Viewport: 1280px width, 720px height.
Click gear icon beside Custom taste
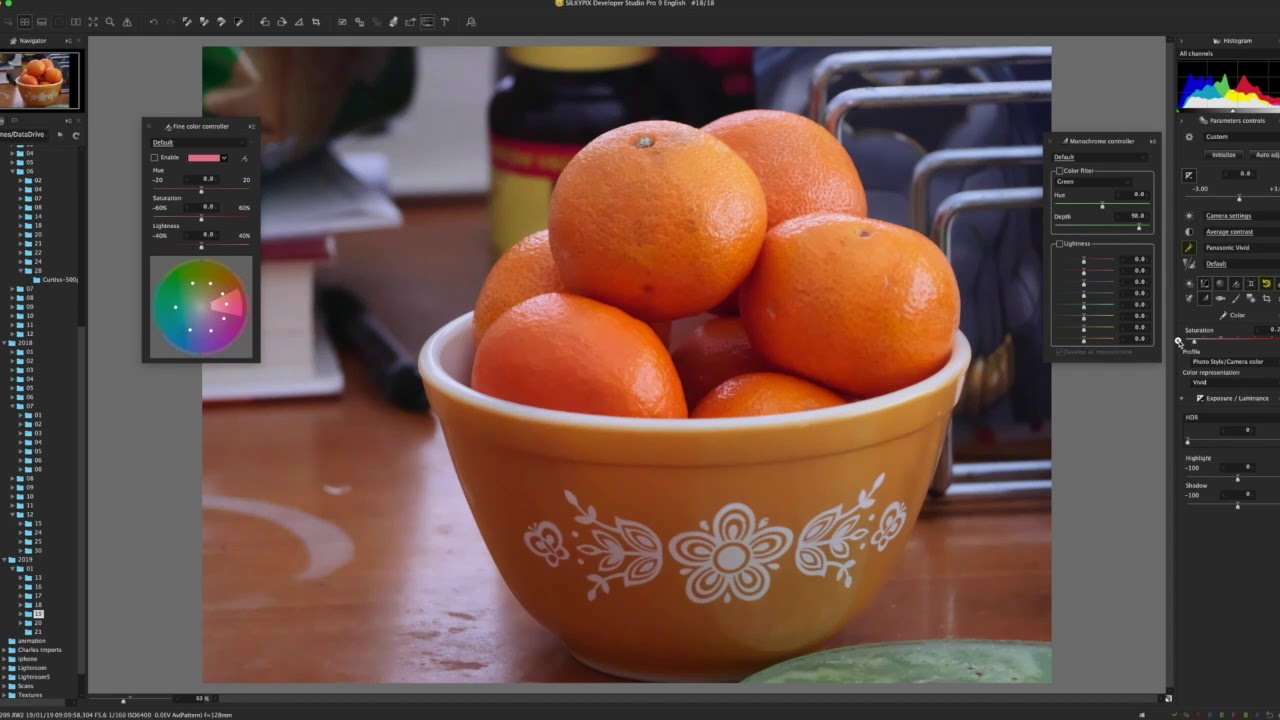pyautogui.click(x=1189, y=137)
